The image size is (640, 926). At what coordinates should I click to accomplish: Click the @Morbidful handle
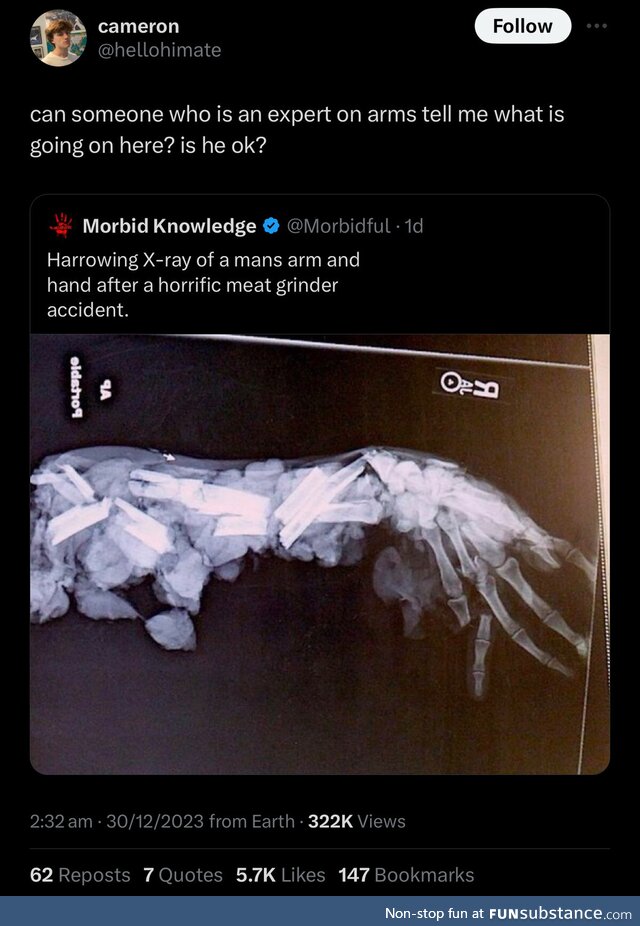point(338,226)
